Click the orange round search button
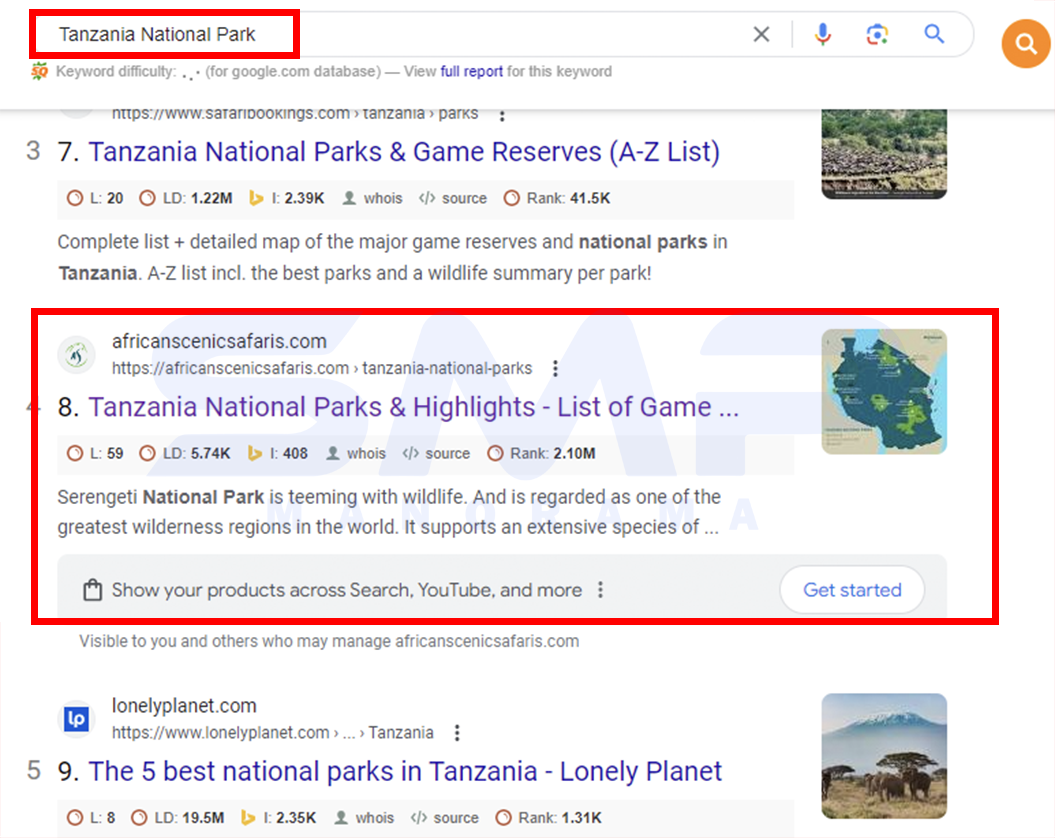Image resolution: width=1055 pixels, height=838 pixels. point(1025,44)
